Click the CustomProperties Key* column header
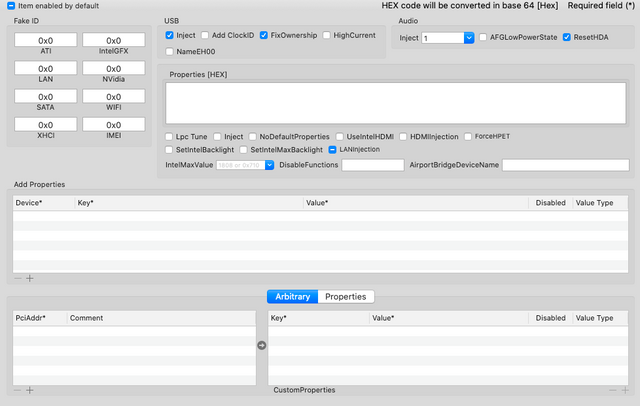The height and width of the screenshot is (406, 640). point(319,318)
